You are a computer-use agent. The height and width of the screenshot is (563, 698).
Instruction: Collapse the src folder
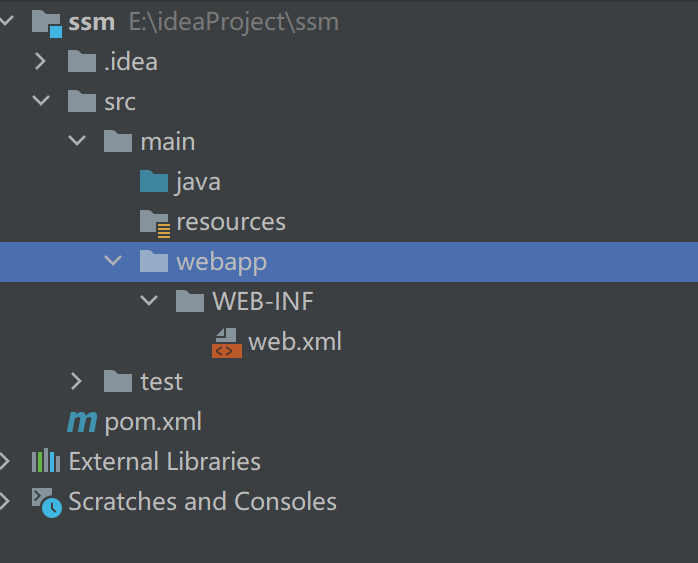[x=41, y=101]
